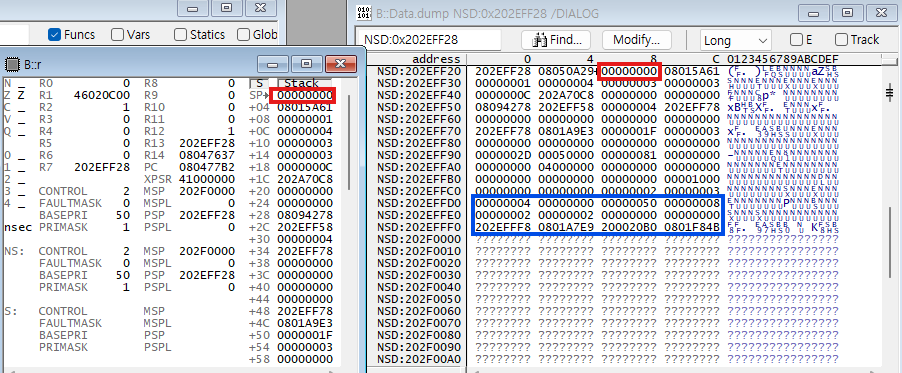902x373 pixels.
Task: Select dump row NSD:202EFF20 address
Action: coord(419,71)
